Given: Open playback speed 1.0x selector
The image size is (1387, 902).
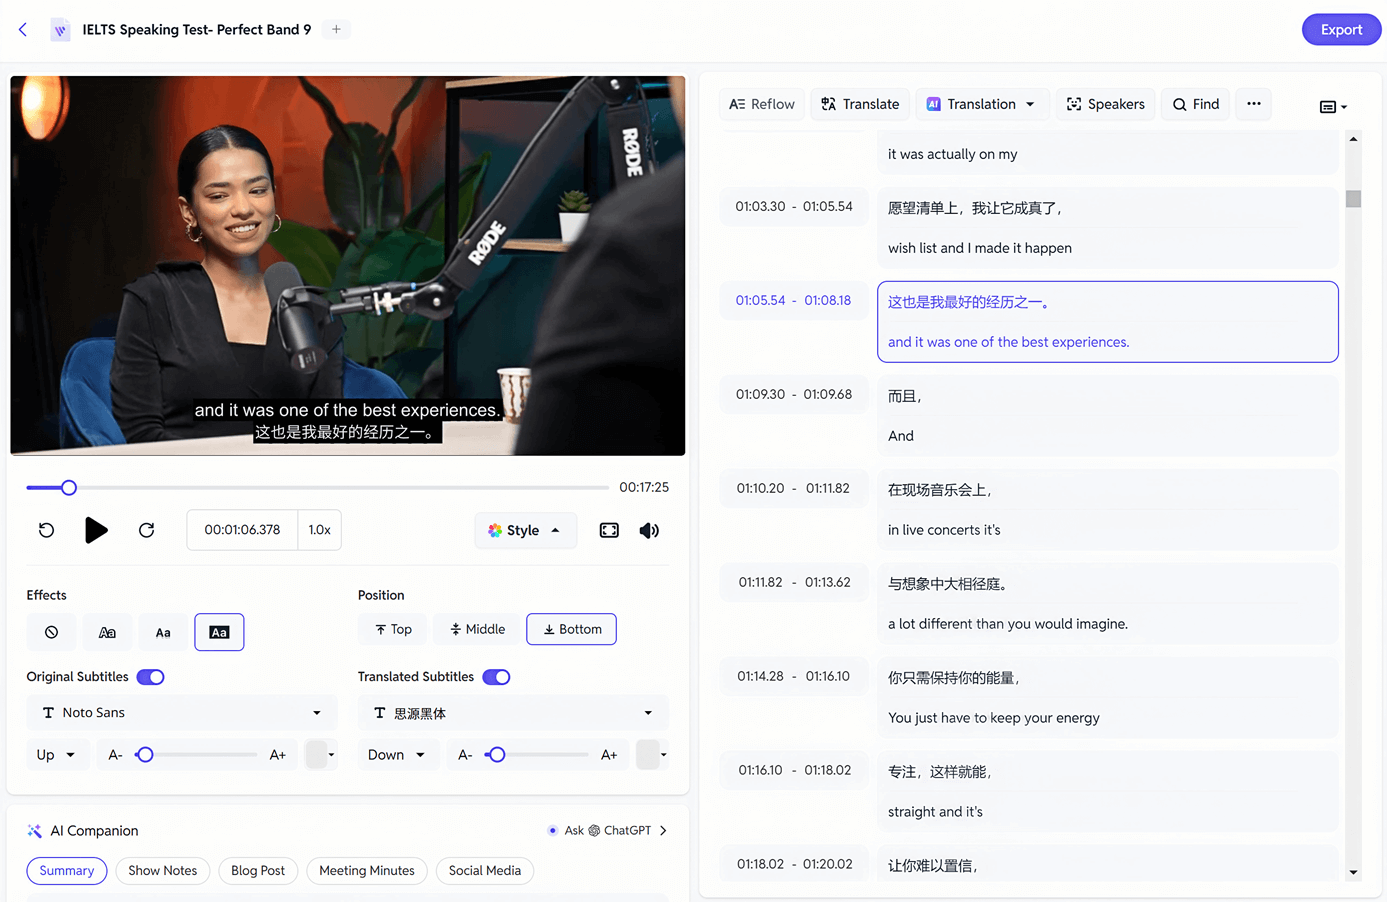Looking at the screenshot, I should coord(320,530).
